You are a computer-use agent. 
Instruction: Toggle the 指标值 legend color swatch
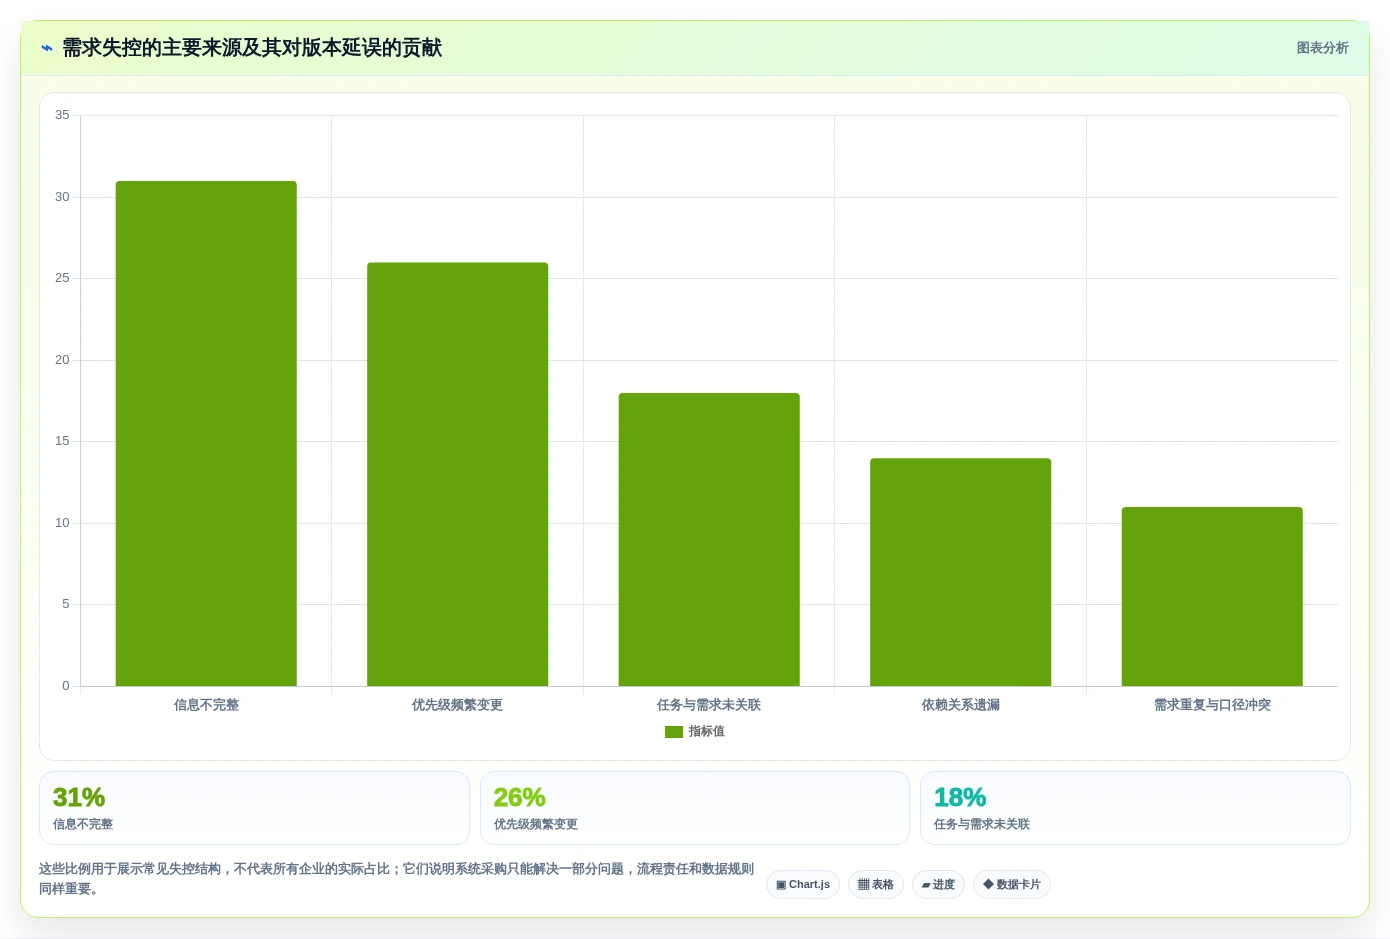pos(673,732)
